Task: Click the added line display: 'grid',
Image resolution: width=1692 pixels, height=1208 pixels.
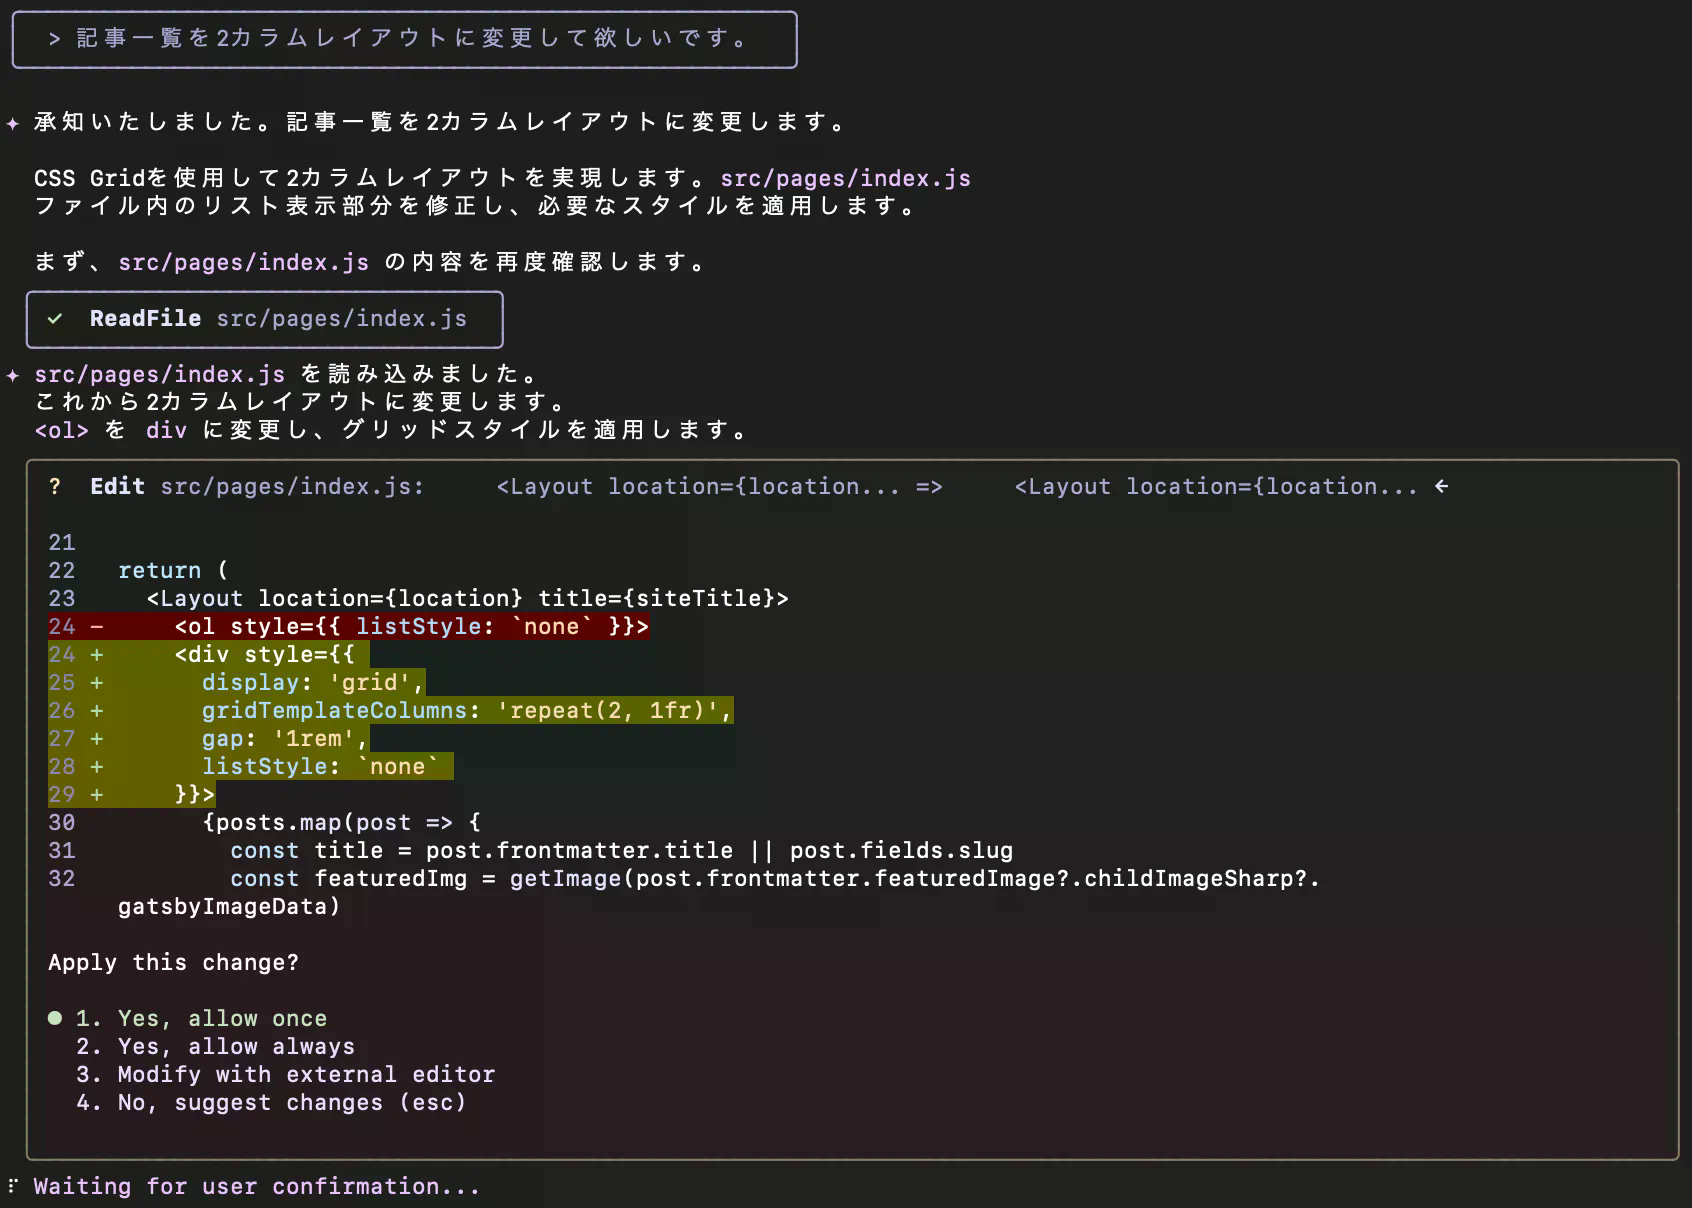Action: [x=313, y=682]
